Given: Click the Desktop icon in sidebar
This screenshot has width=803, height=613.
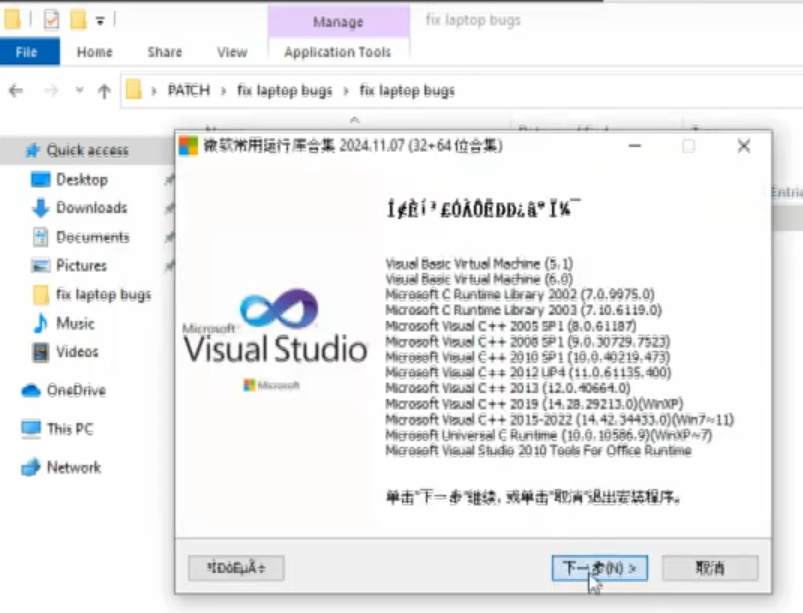Looking at the screenshot, I should click(x=40, y=180).
